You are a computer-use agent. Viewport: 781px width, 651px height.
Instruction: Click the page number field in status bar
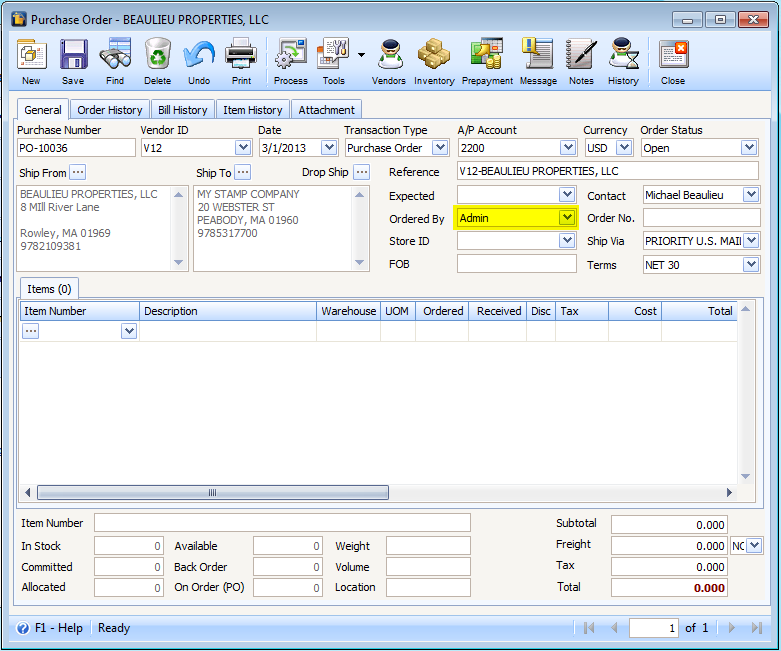653,628
